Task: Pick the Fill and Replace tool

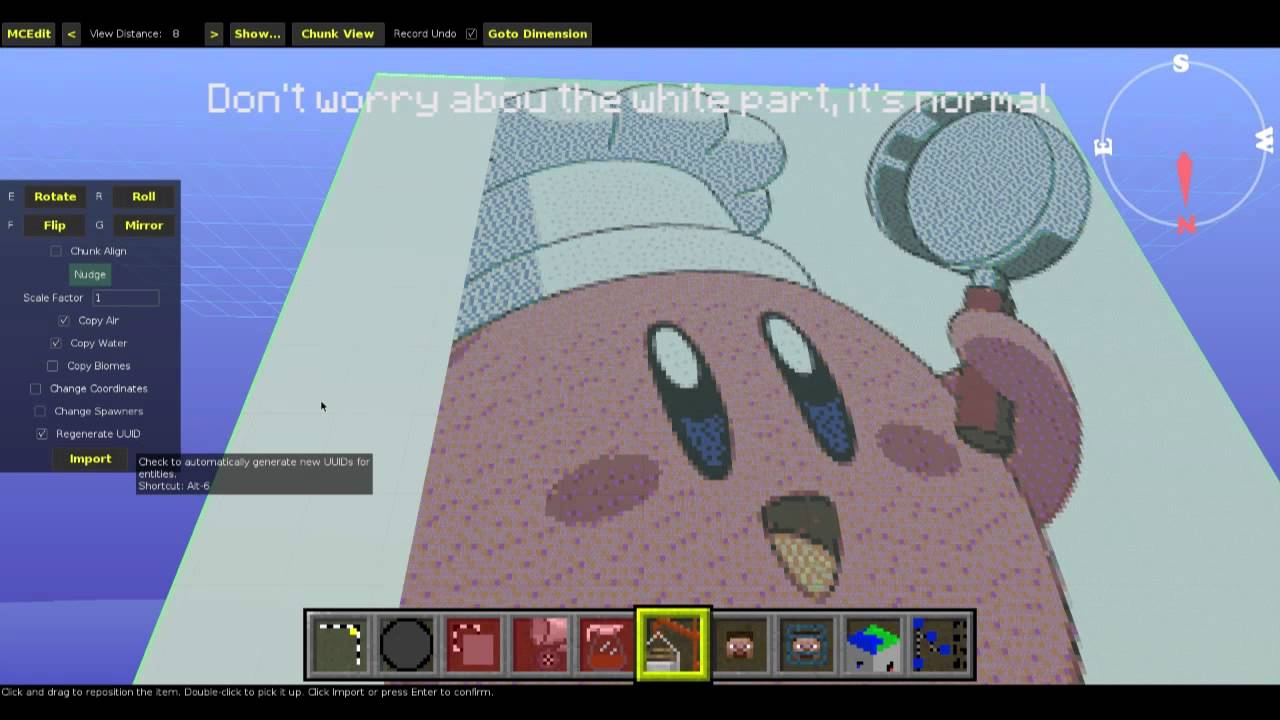Action: pos(540,645)
